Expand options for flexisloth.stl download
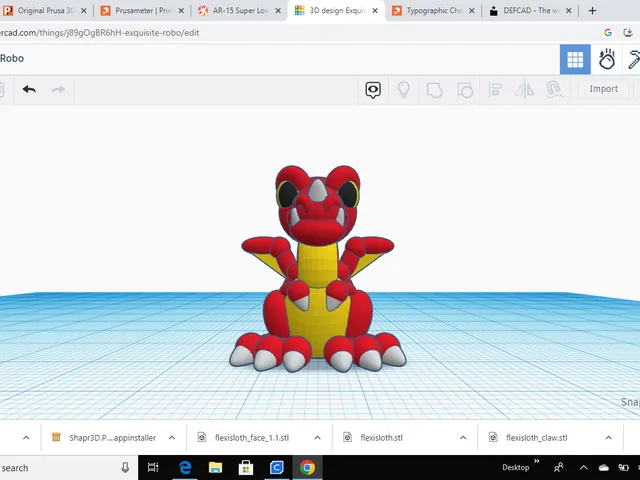This screenshot has width=640, height=480. coord(463,438)
